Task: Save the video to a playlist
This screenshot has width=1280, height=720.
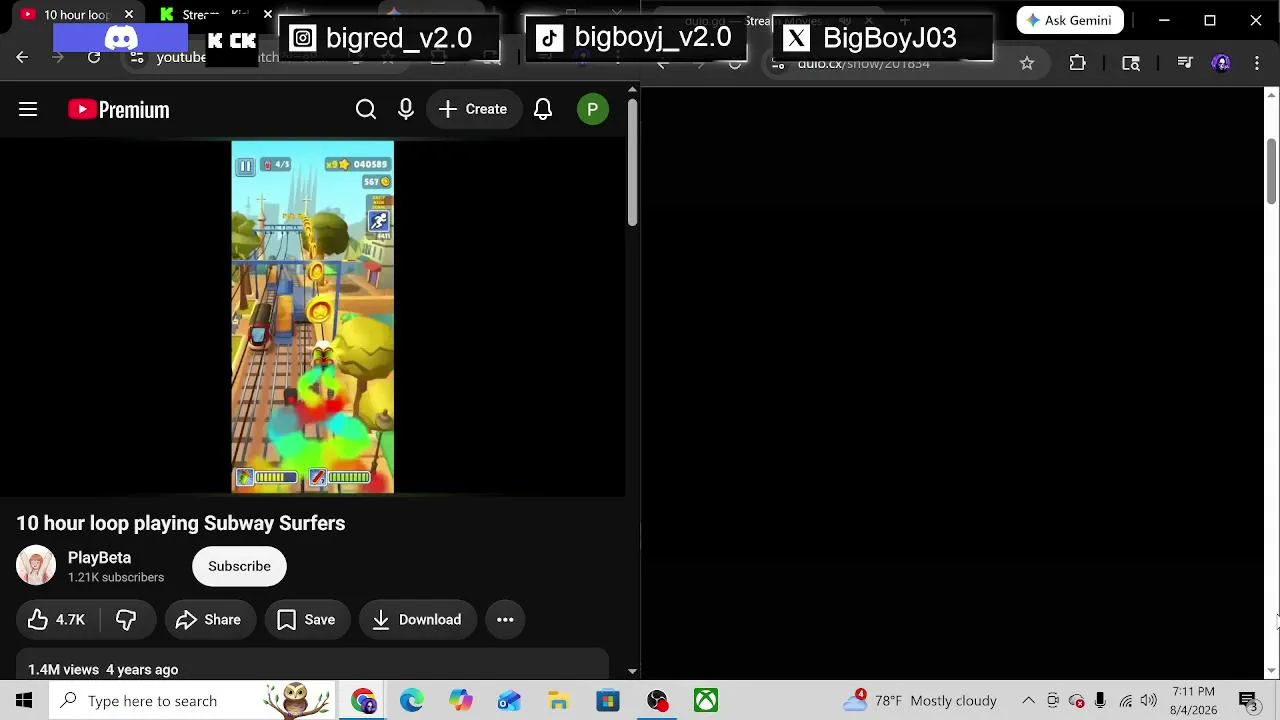Action: click(306, 620)
